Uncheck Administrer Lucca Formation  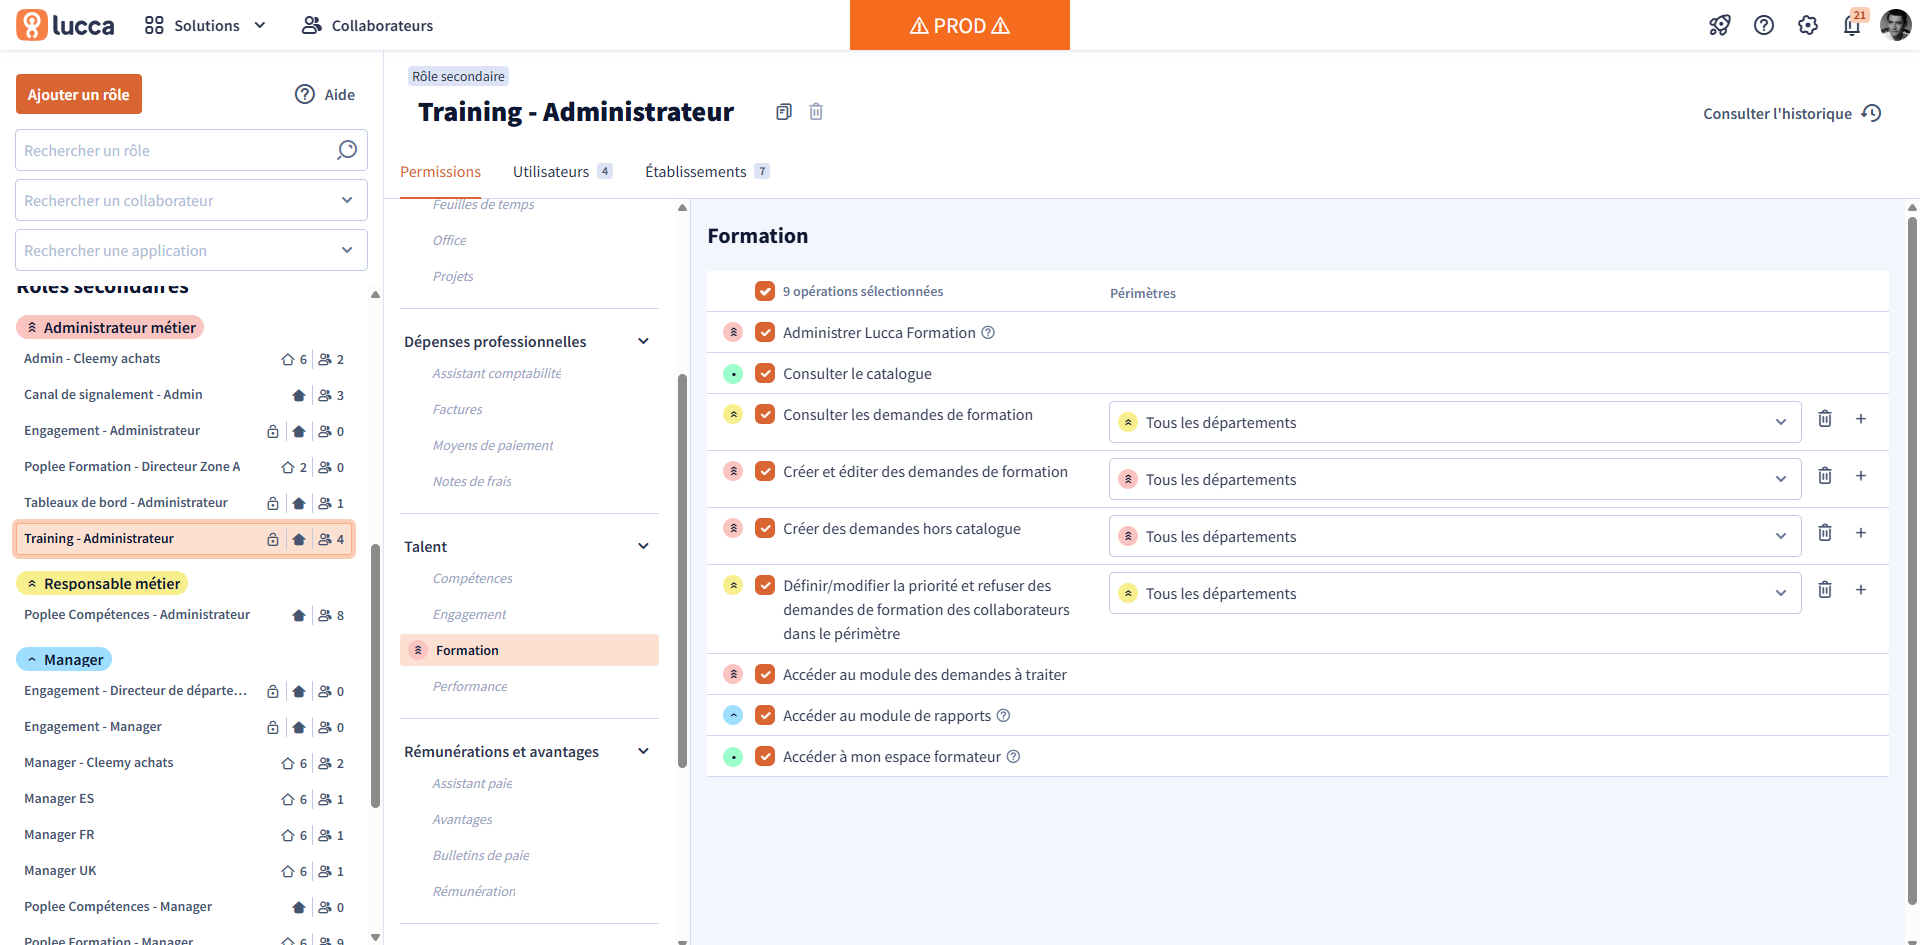(765, 332)
